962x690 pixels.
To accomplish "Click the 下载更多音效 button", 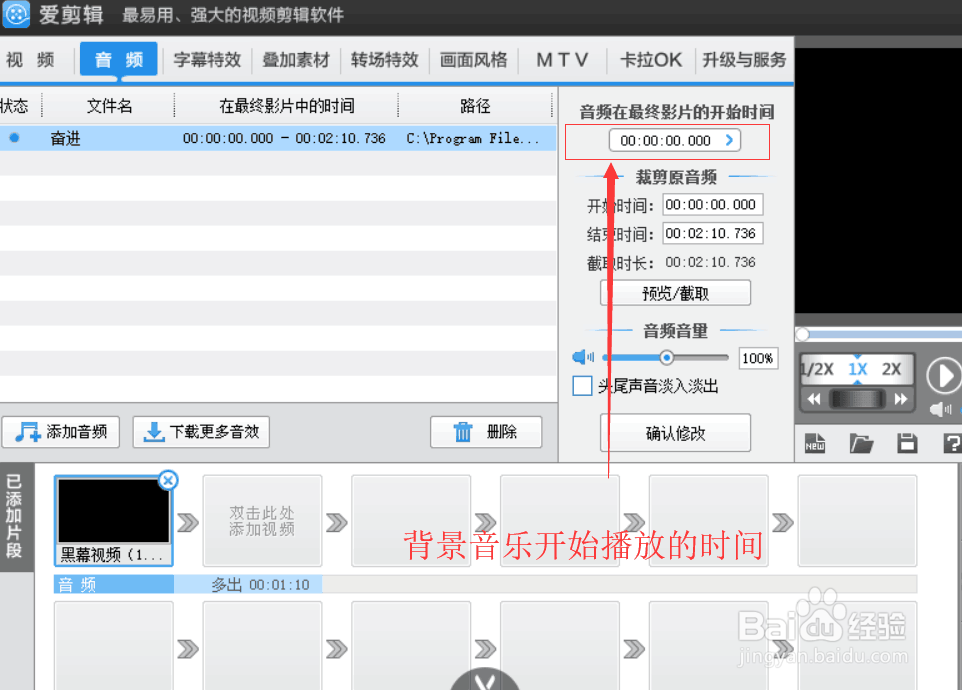I will [x=201, y=432].
